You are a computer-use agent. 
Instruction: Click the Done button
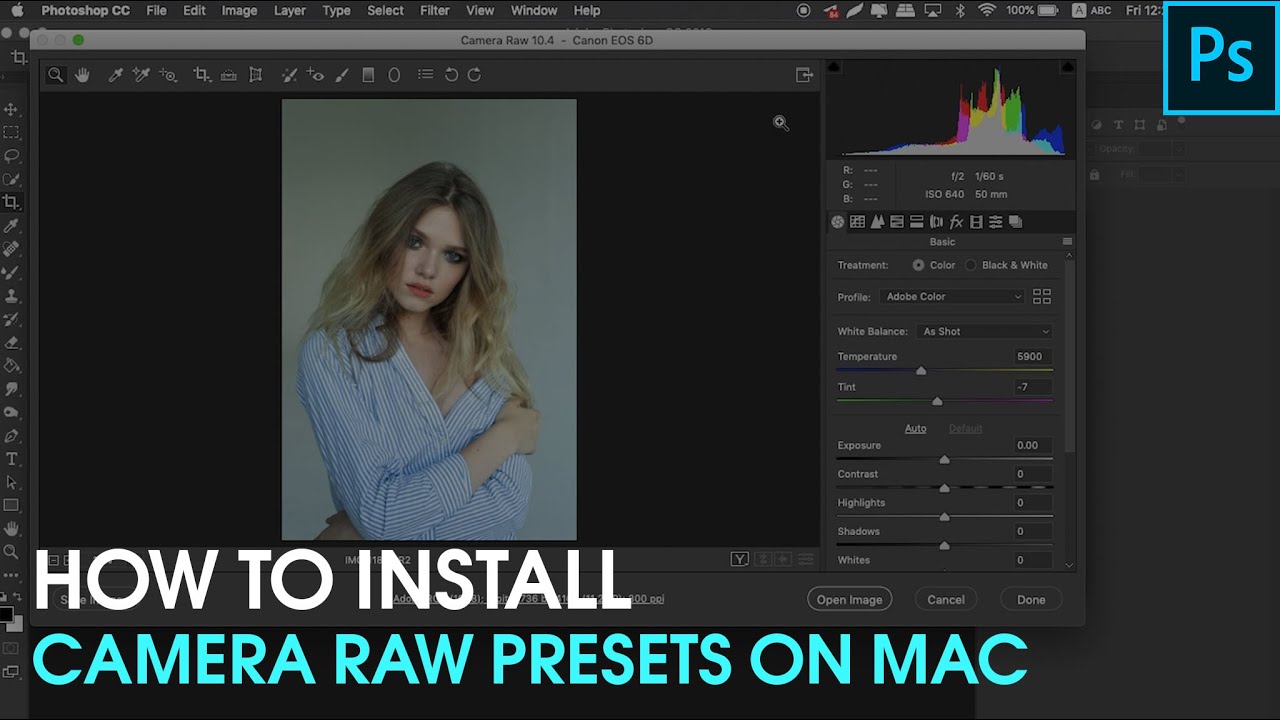click(x=1031, y=600)
